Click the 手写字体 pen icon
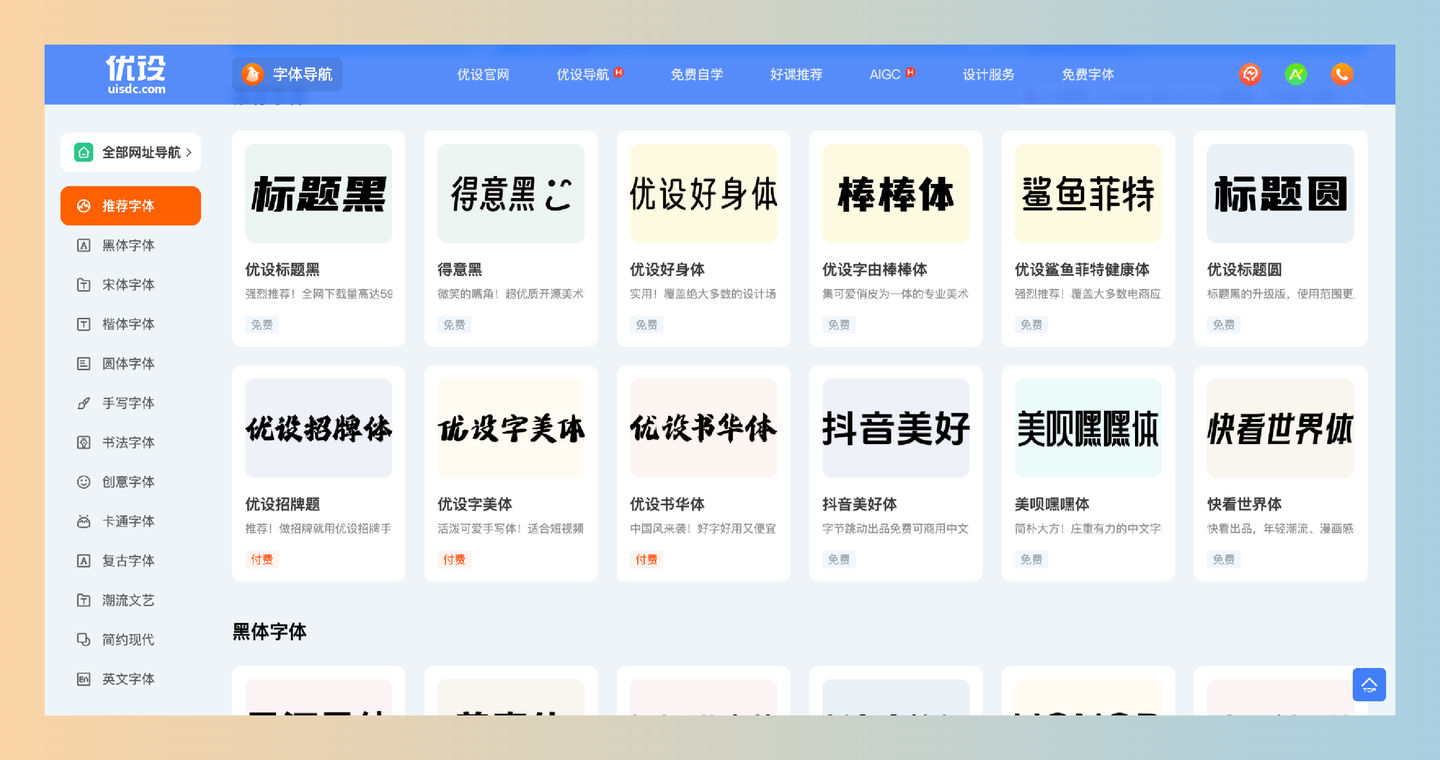Image resolution: width=1440 pixels, height=760 pixels. pyautogui.click(x=84, y=403)
